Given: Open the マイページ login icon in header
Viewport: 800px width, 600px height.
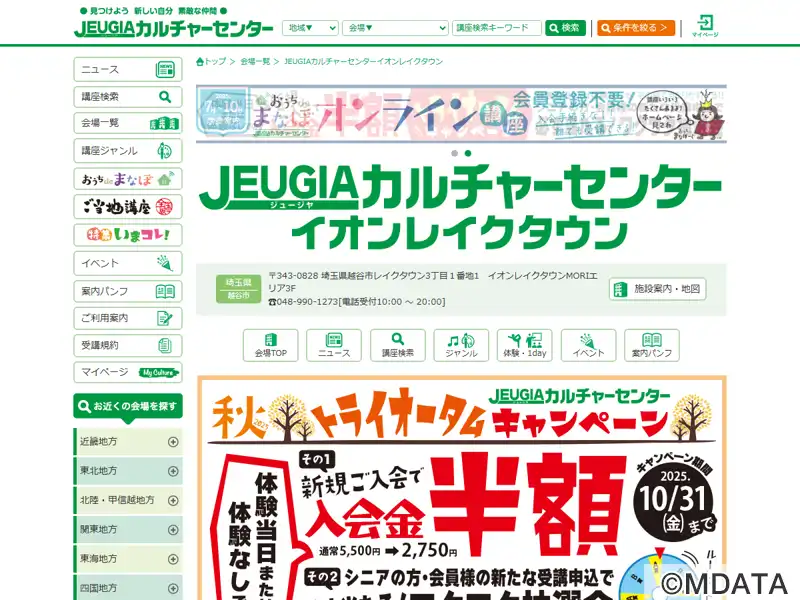Looking at the screenshot, I should [705, 26].
